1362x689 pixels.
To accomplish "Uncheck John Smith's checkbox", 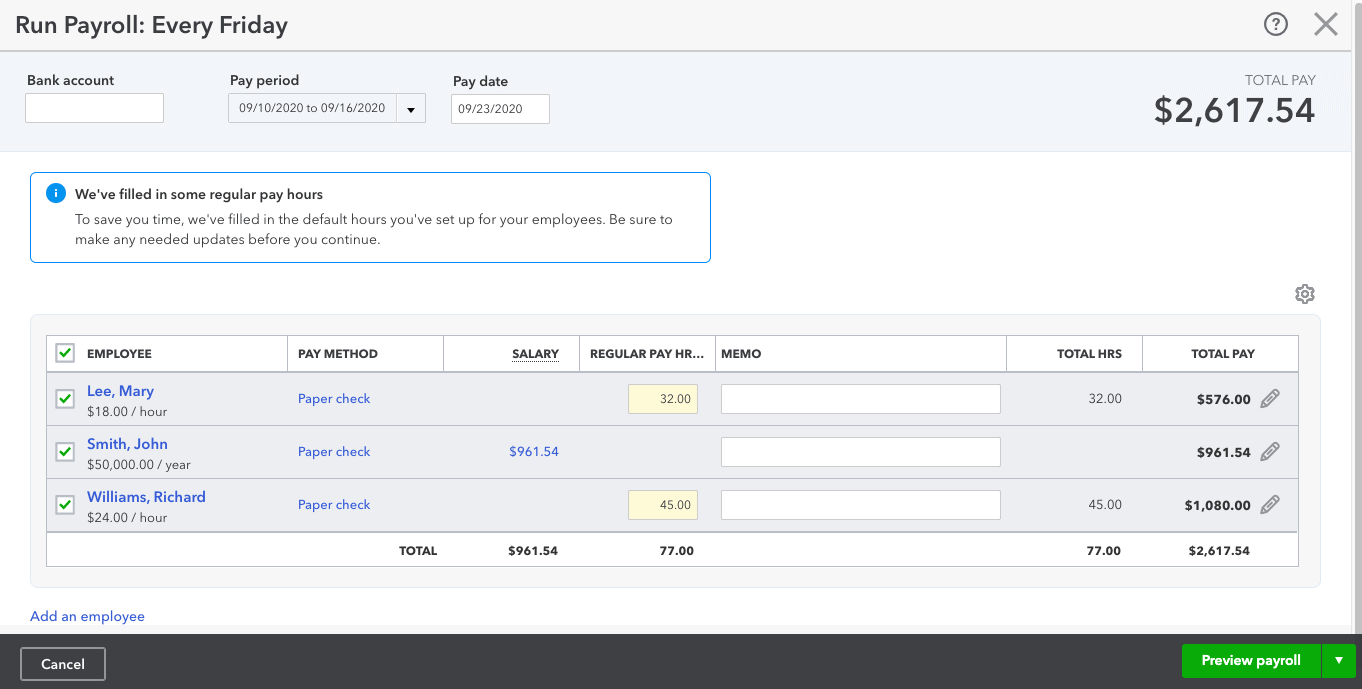I will click(x=65, y=452).
